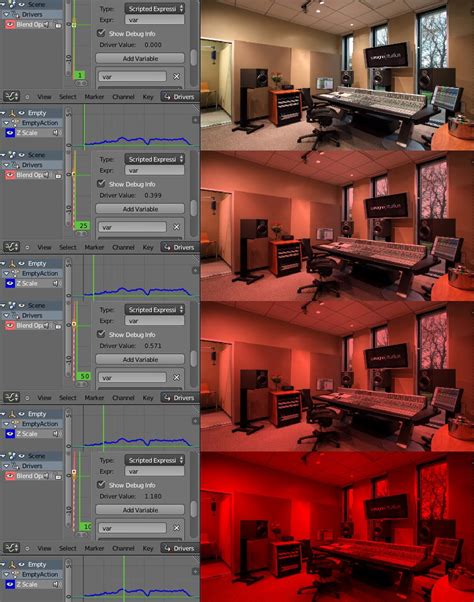Mute Z Scale speaker icon in frame 25 graph
474x602 pixels.
pos(56,283)
